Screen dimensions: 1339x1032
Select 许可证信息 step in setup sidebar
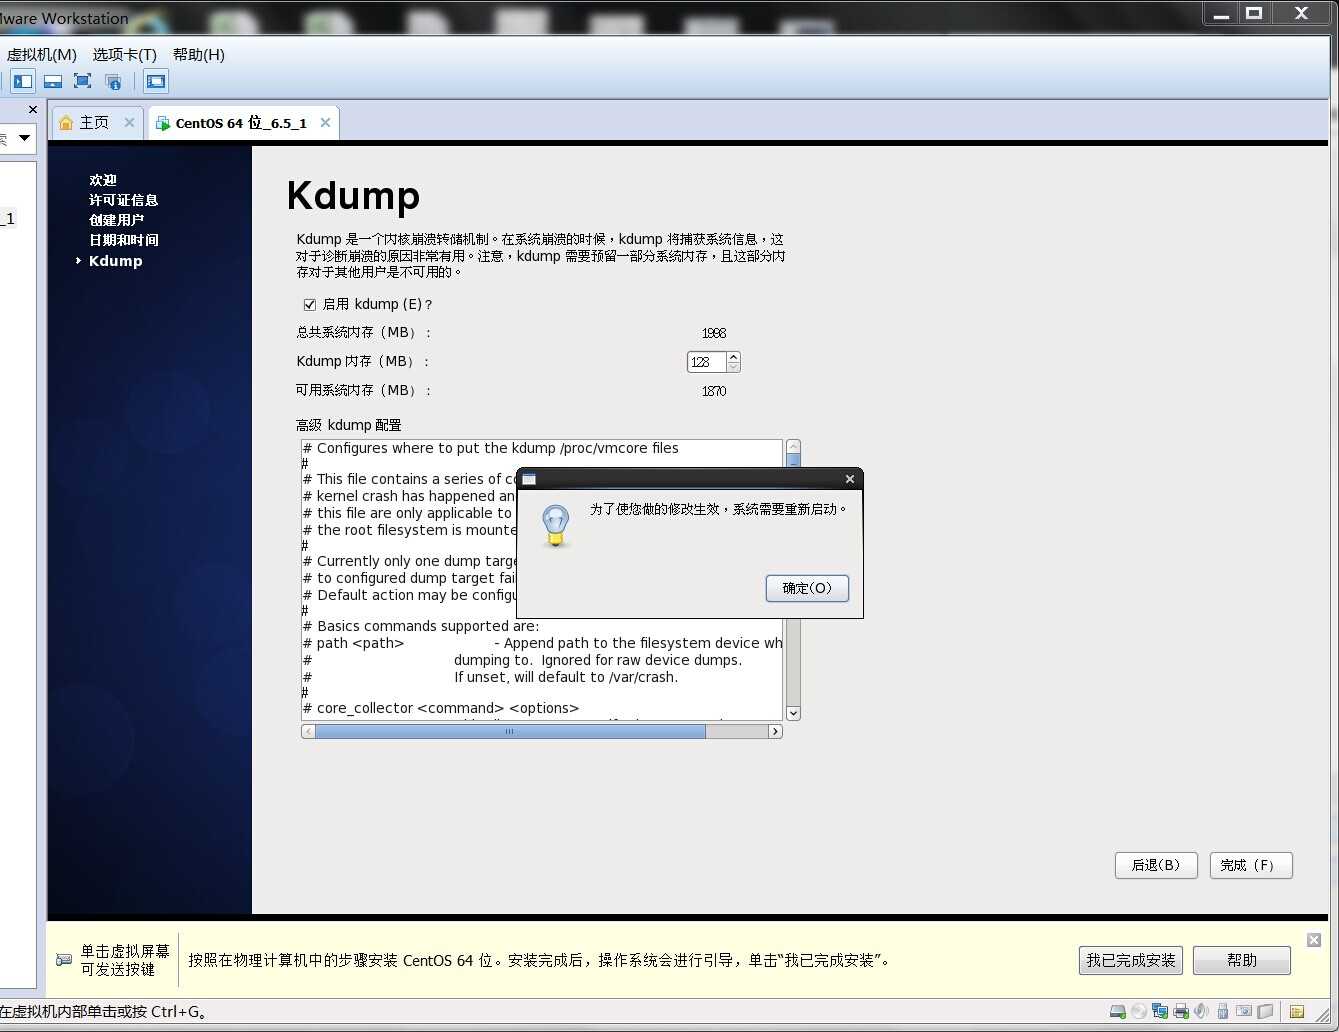click(x=123, y=200)
